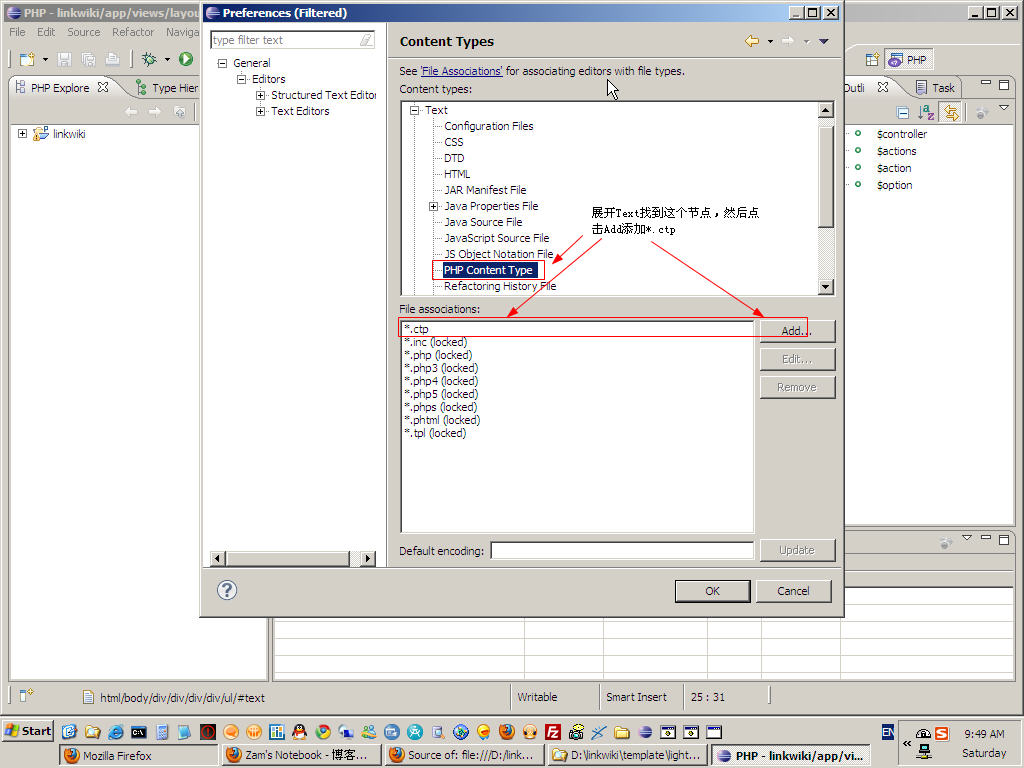Open the Preferences view menu triangle
This screenshot has height=768, width=1024.
(824, 41)
